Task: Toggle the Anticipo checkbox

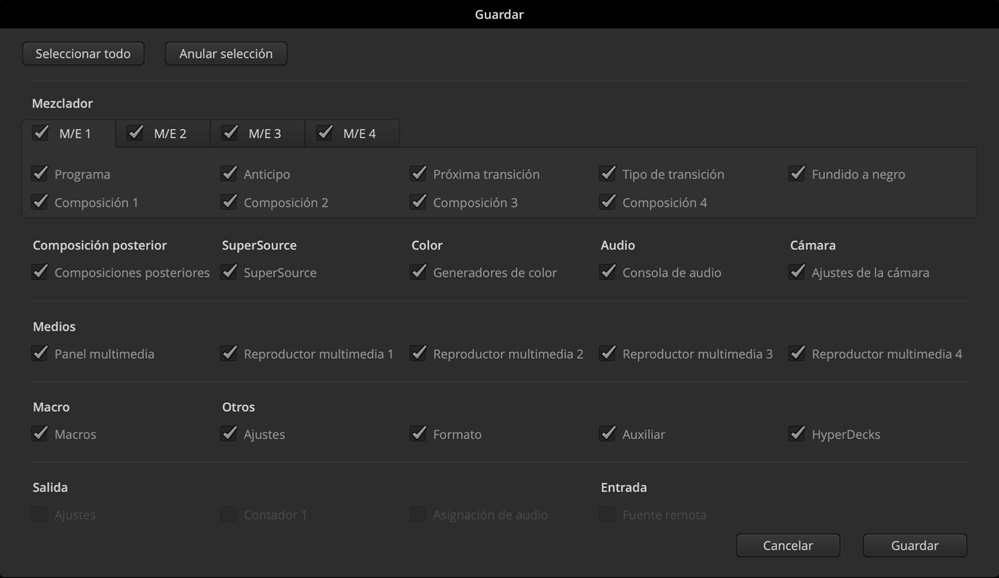Action: tap(230, 174)
